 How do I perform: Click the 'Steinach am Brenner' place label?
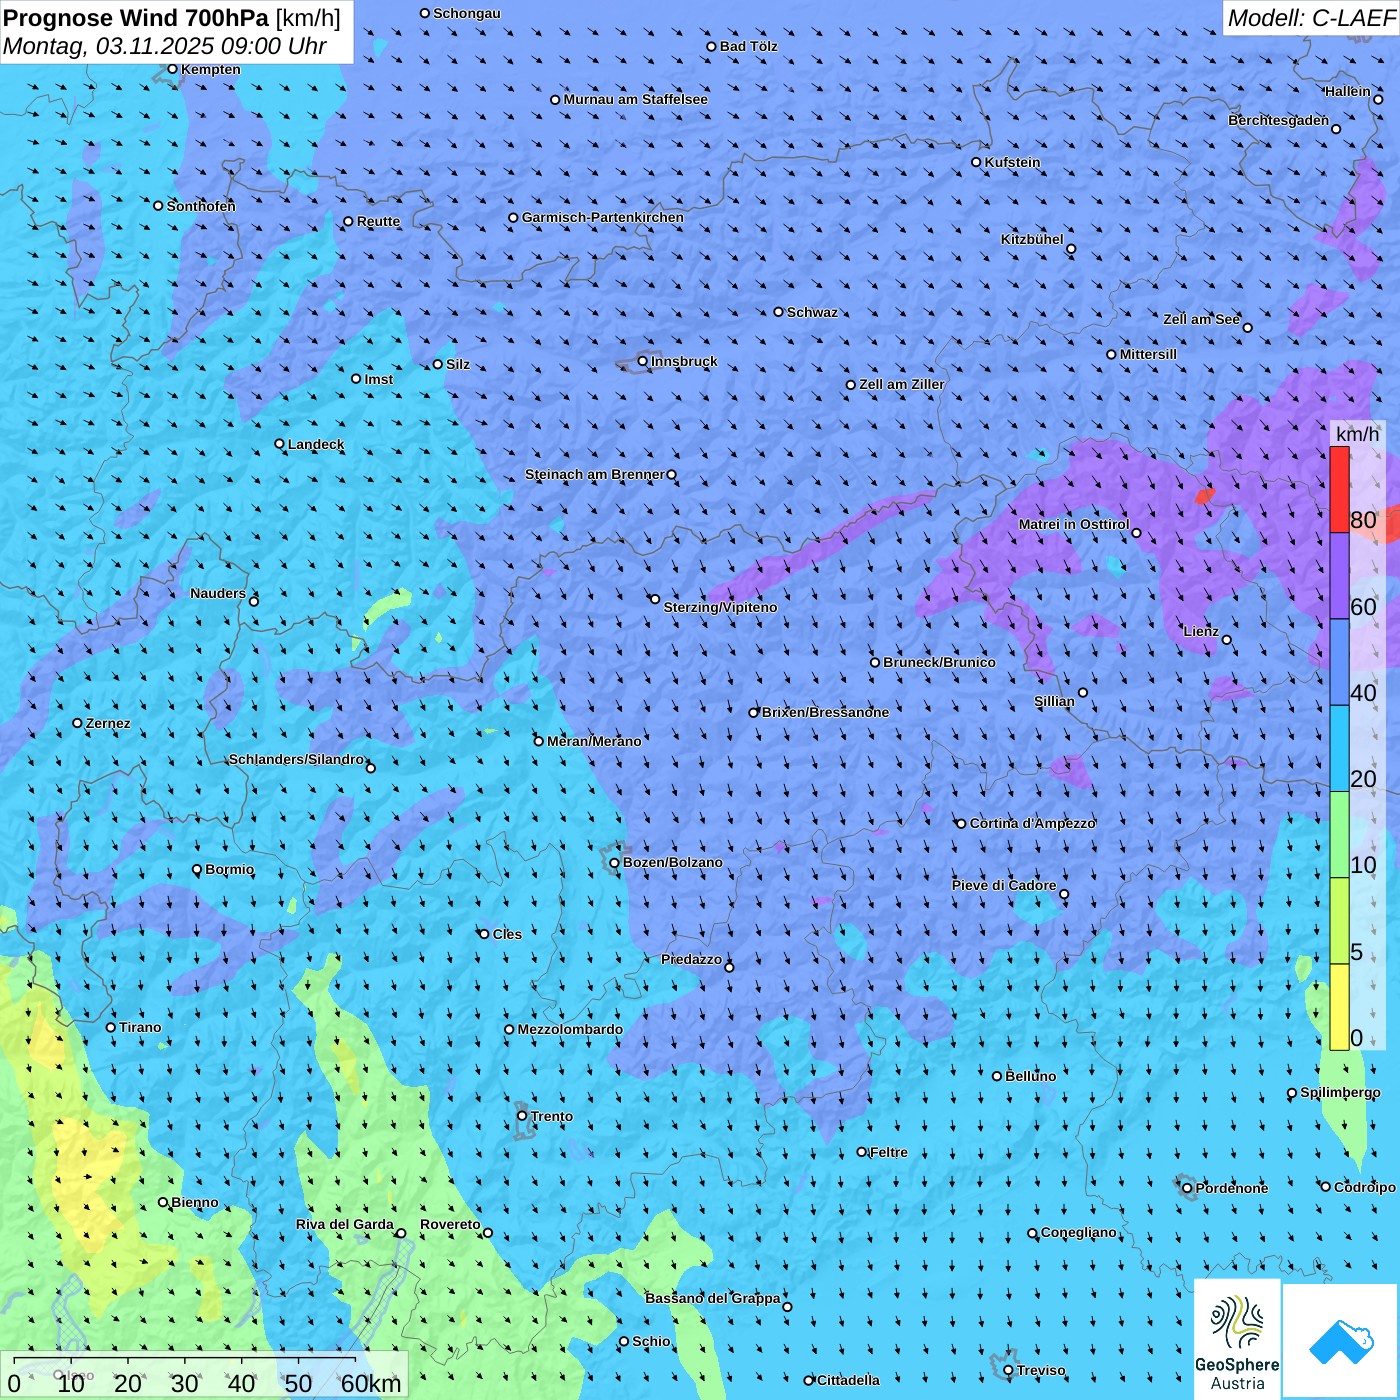[x=594, y=474]
